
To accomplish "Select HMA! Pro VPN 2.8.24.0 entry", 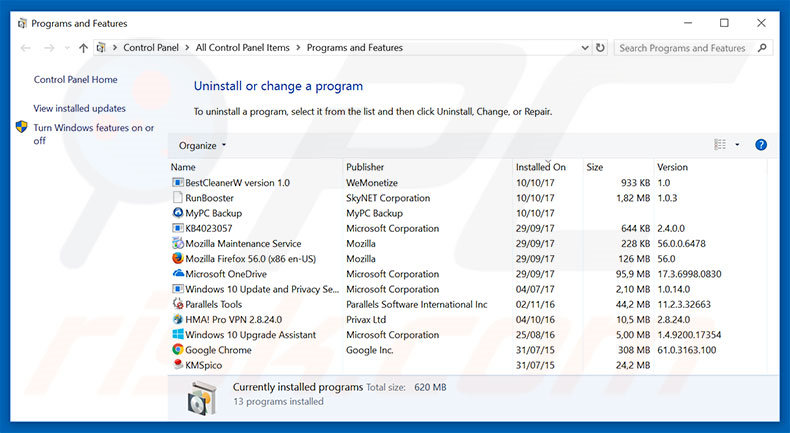I will tap(233, 319).
